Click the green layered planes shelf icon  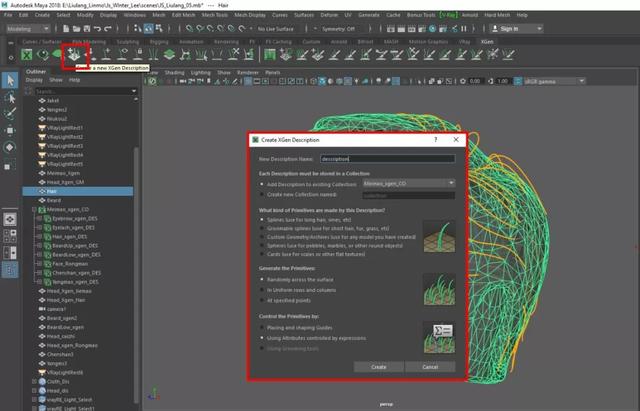[169, 54]
